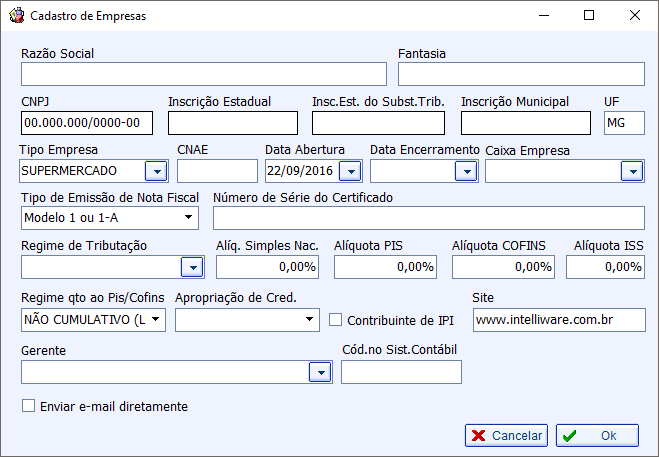Click the red X Cancelar button

[506, 435]
